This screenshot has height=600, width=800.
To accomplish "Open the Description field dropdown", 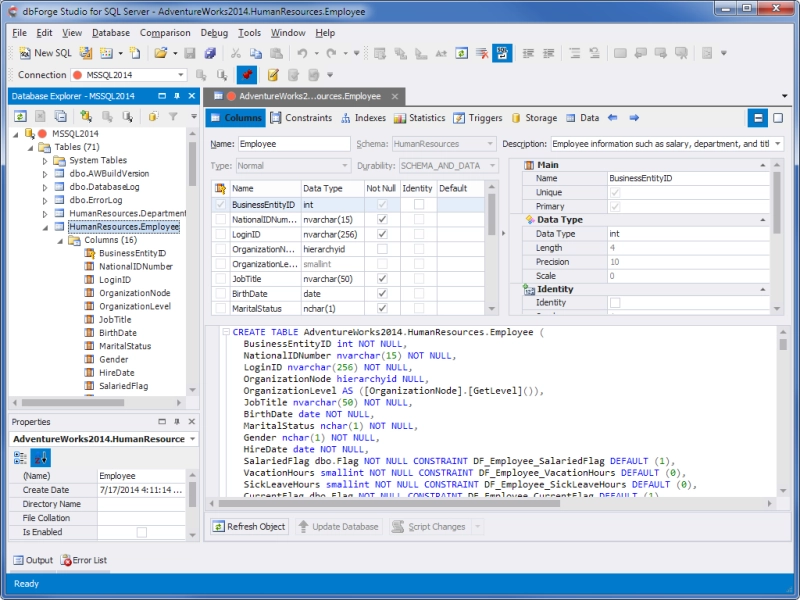I will click(778, 144).
